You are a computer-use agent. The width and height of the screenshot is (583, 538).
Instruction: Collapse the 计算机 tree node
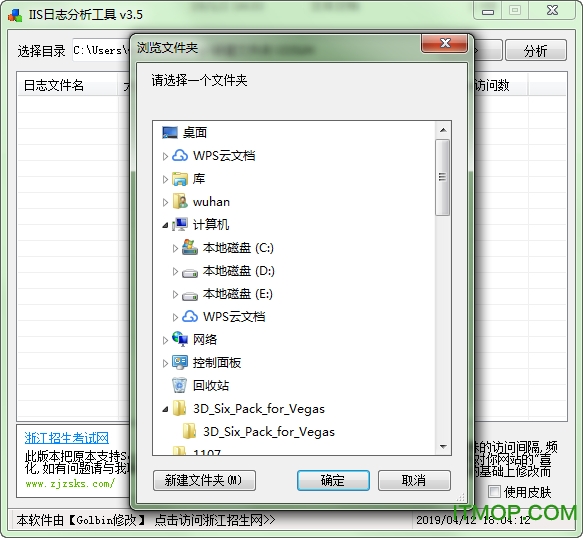tap(165, 225)
